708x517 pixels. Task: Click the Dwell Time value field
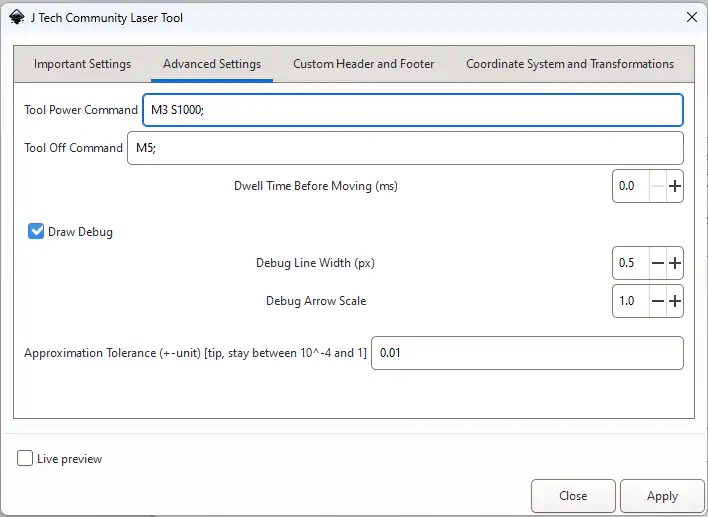631,186
